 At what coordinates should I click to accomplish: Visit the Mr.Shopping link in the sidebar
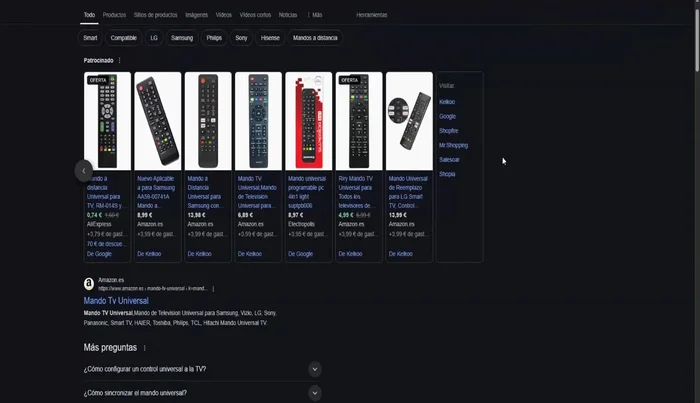click(453, 145)
